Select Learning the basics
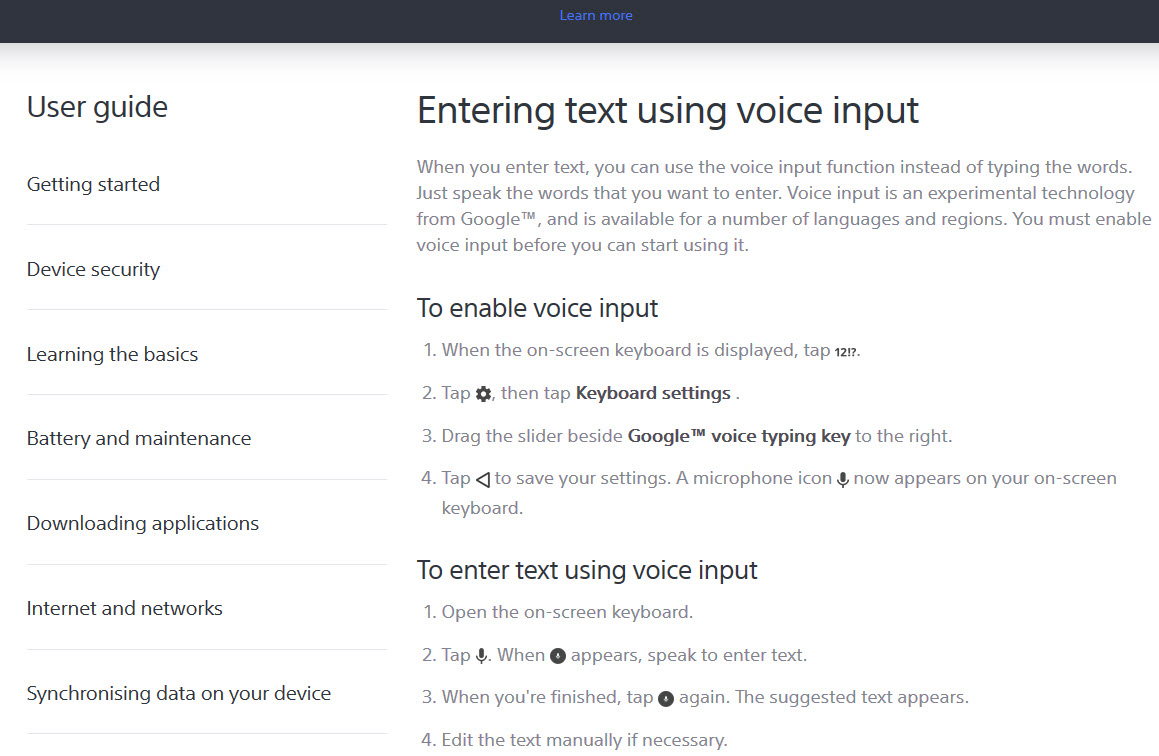This screenshot has width=1159, height=756. tap(112, 354)
